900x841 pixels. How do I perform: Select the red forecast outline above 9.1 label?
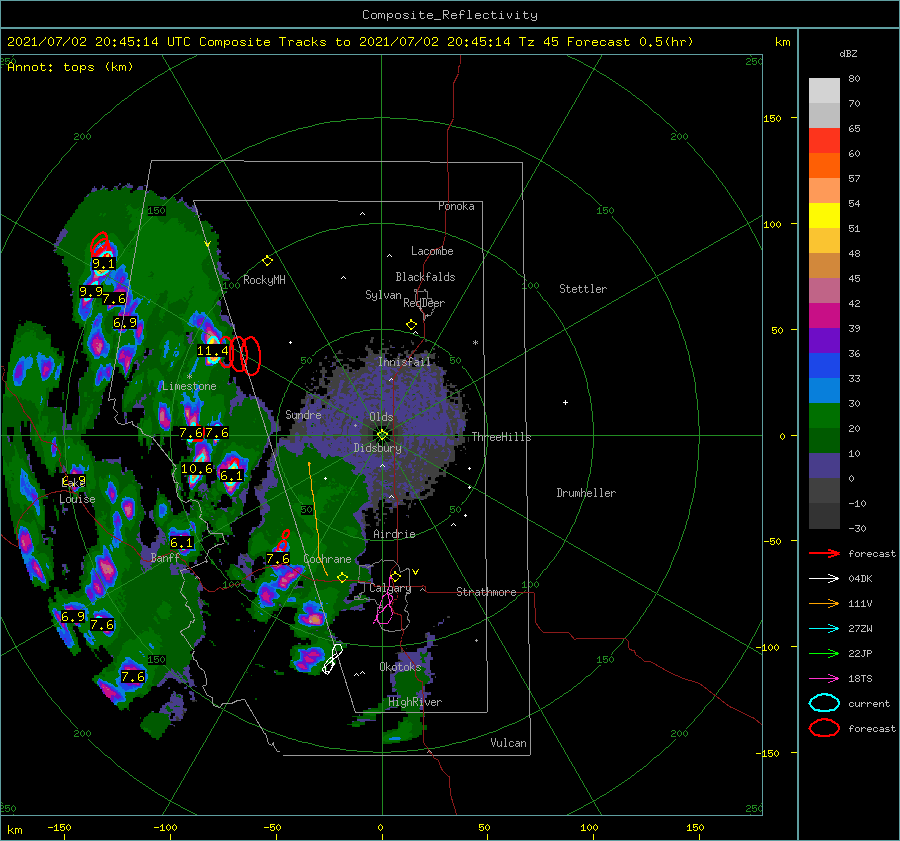[100, 243]
